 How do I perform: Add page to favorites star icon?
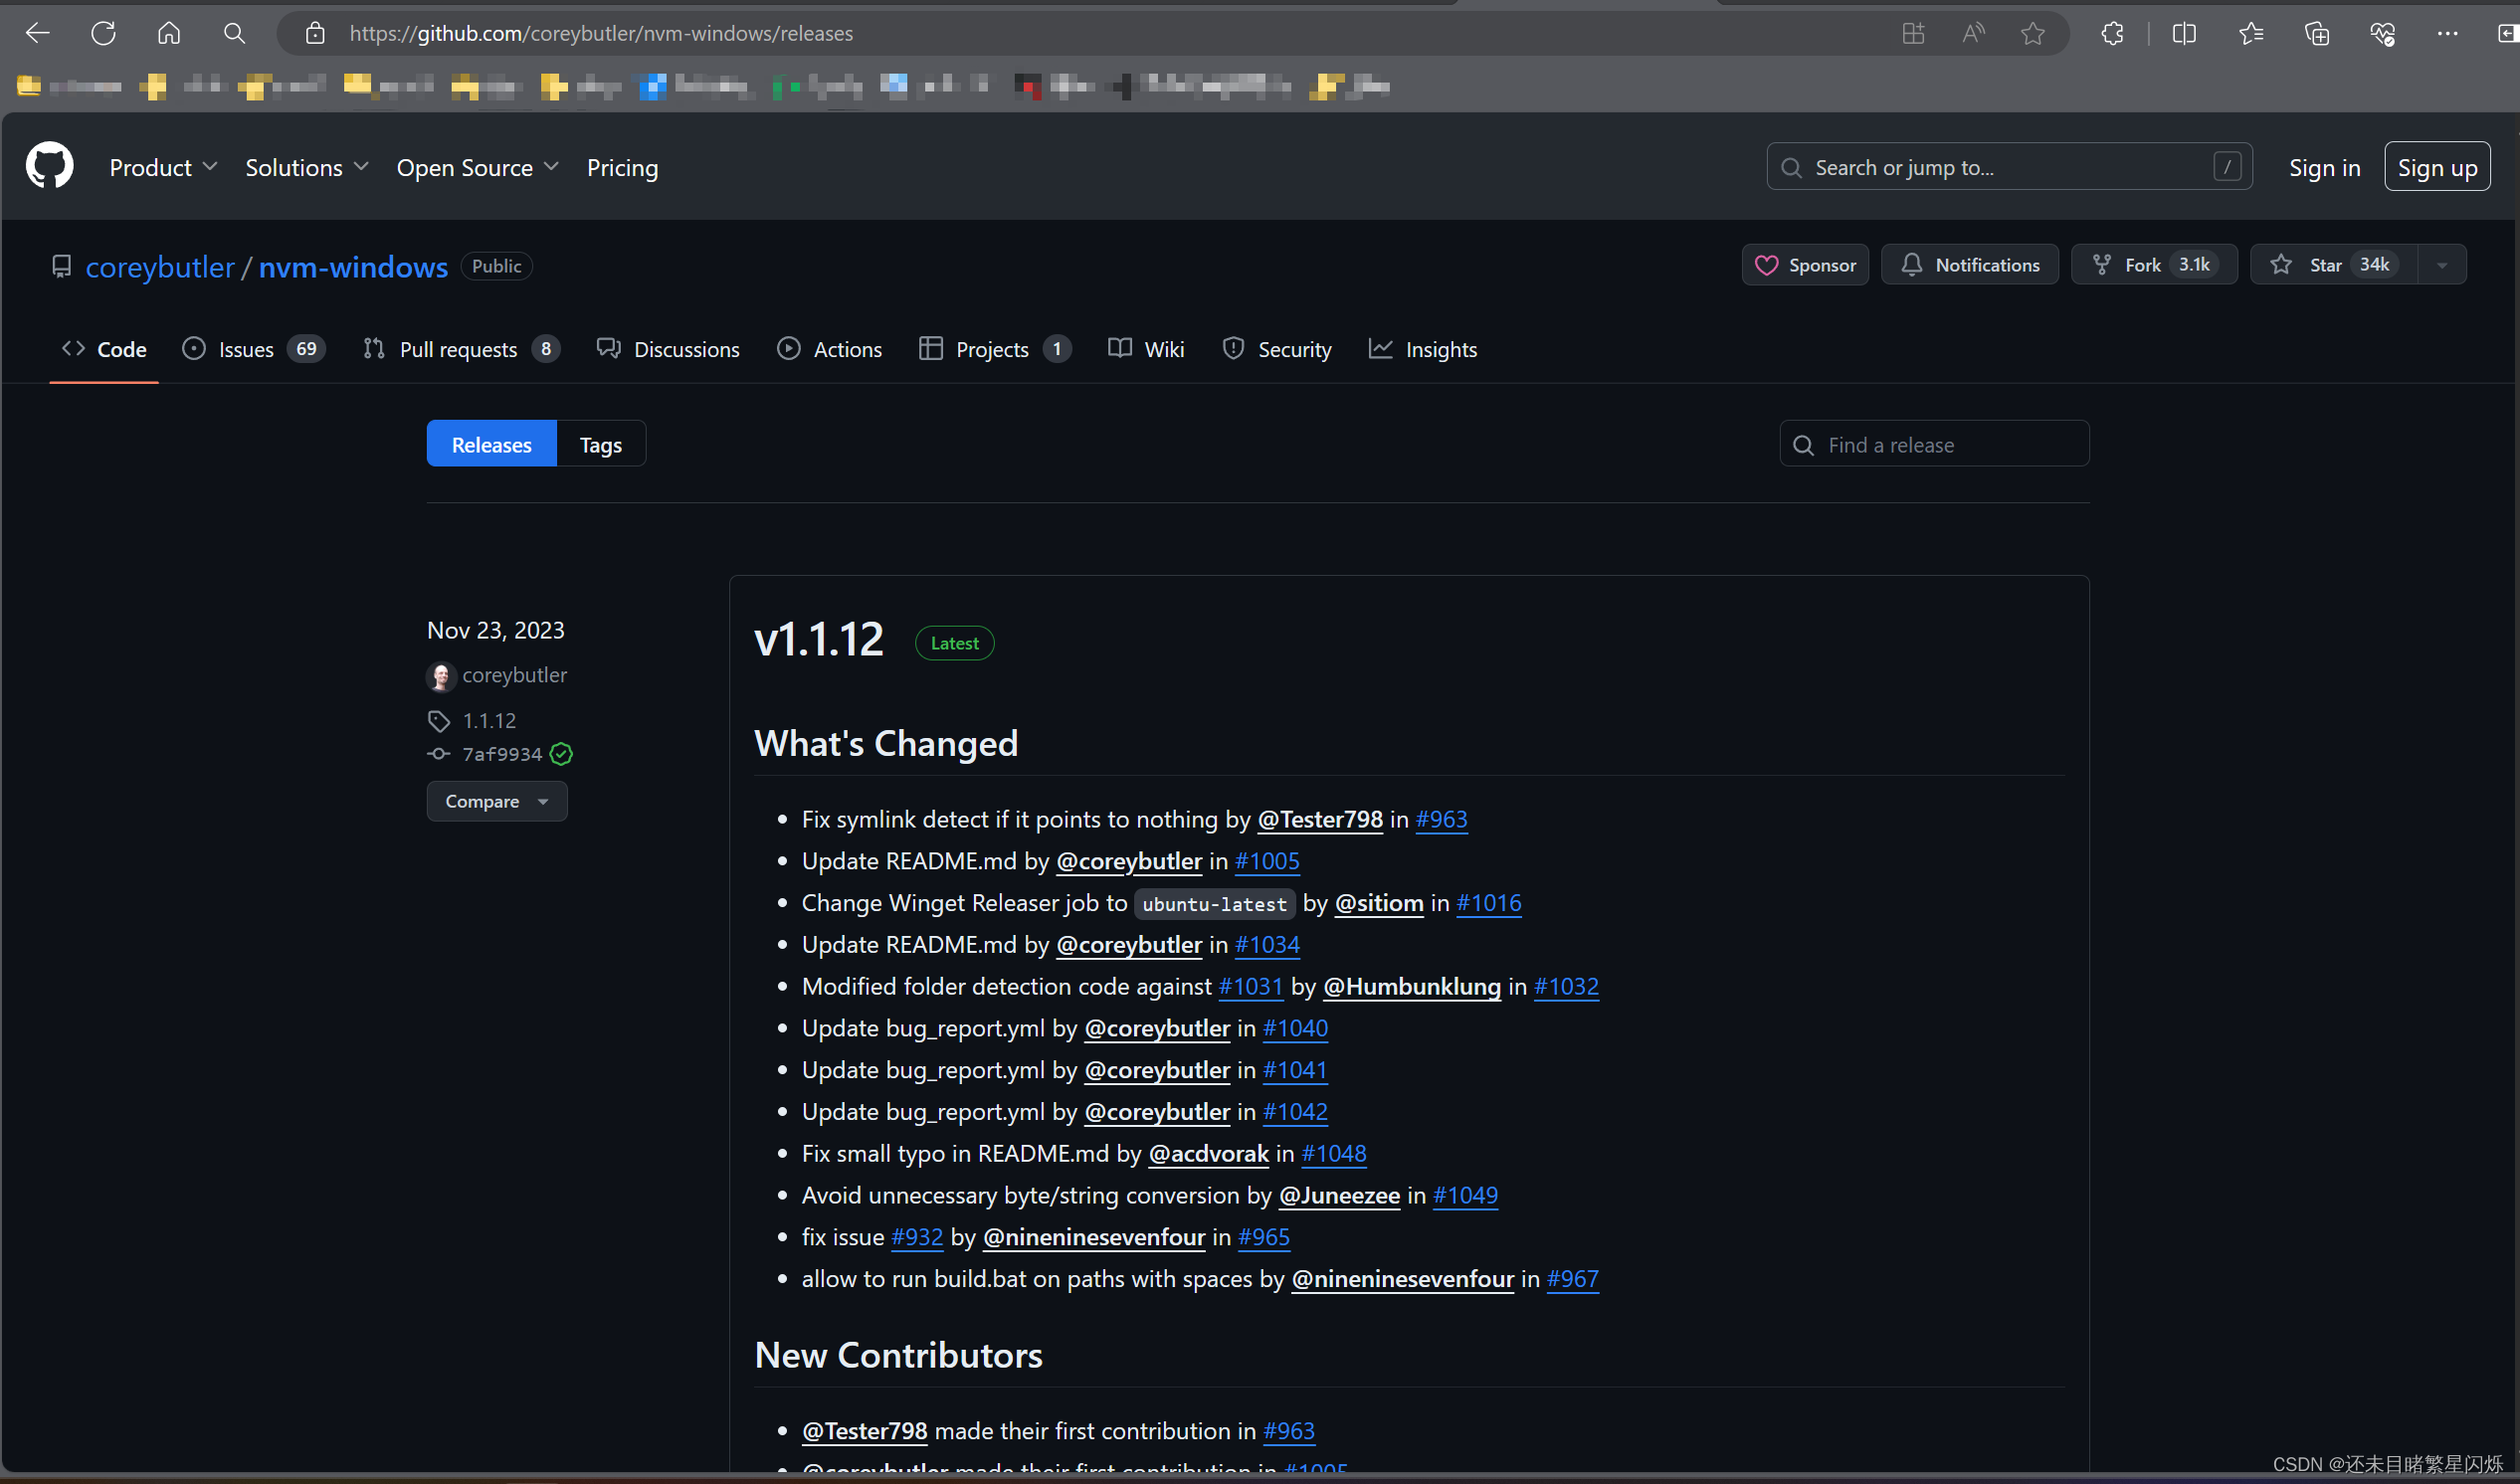tap(2032, 33)
